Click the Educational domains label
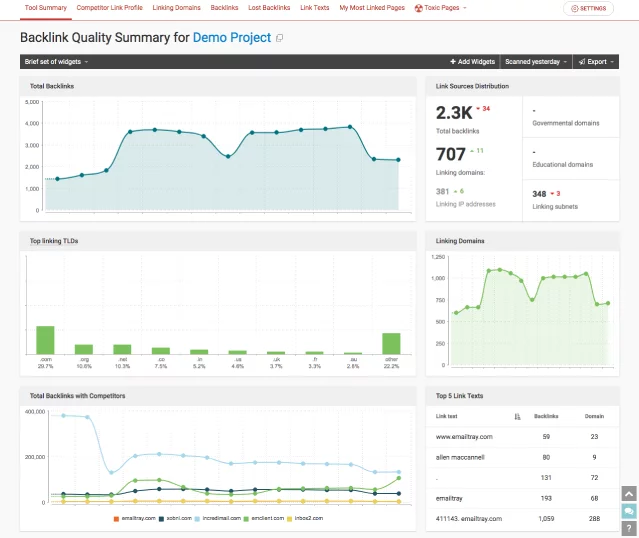639x538 pixels. click(x=562, y=165)
